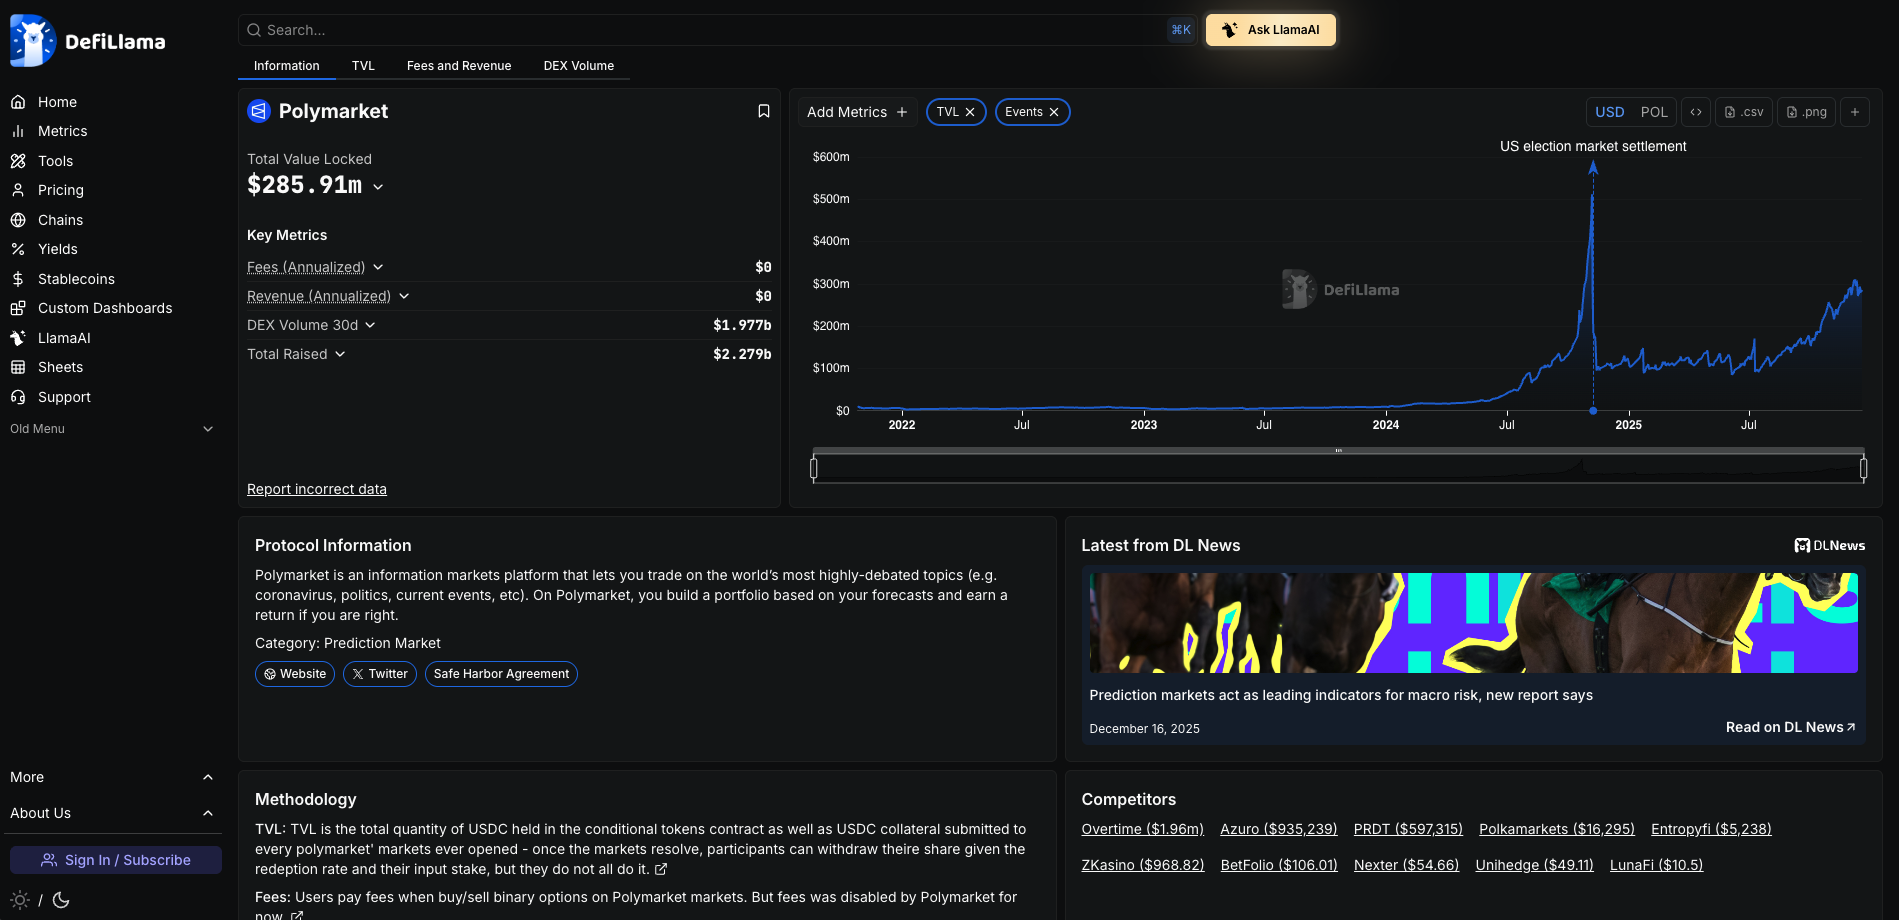Toggle dark mode with the moon icon
The image size is (1899, 920).
click(61, 900)
